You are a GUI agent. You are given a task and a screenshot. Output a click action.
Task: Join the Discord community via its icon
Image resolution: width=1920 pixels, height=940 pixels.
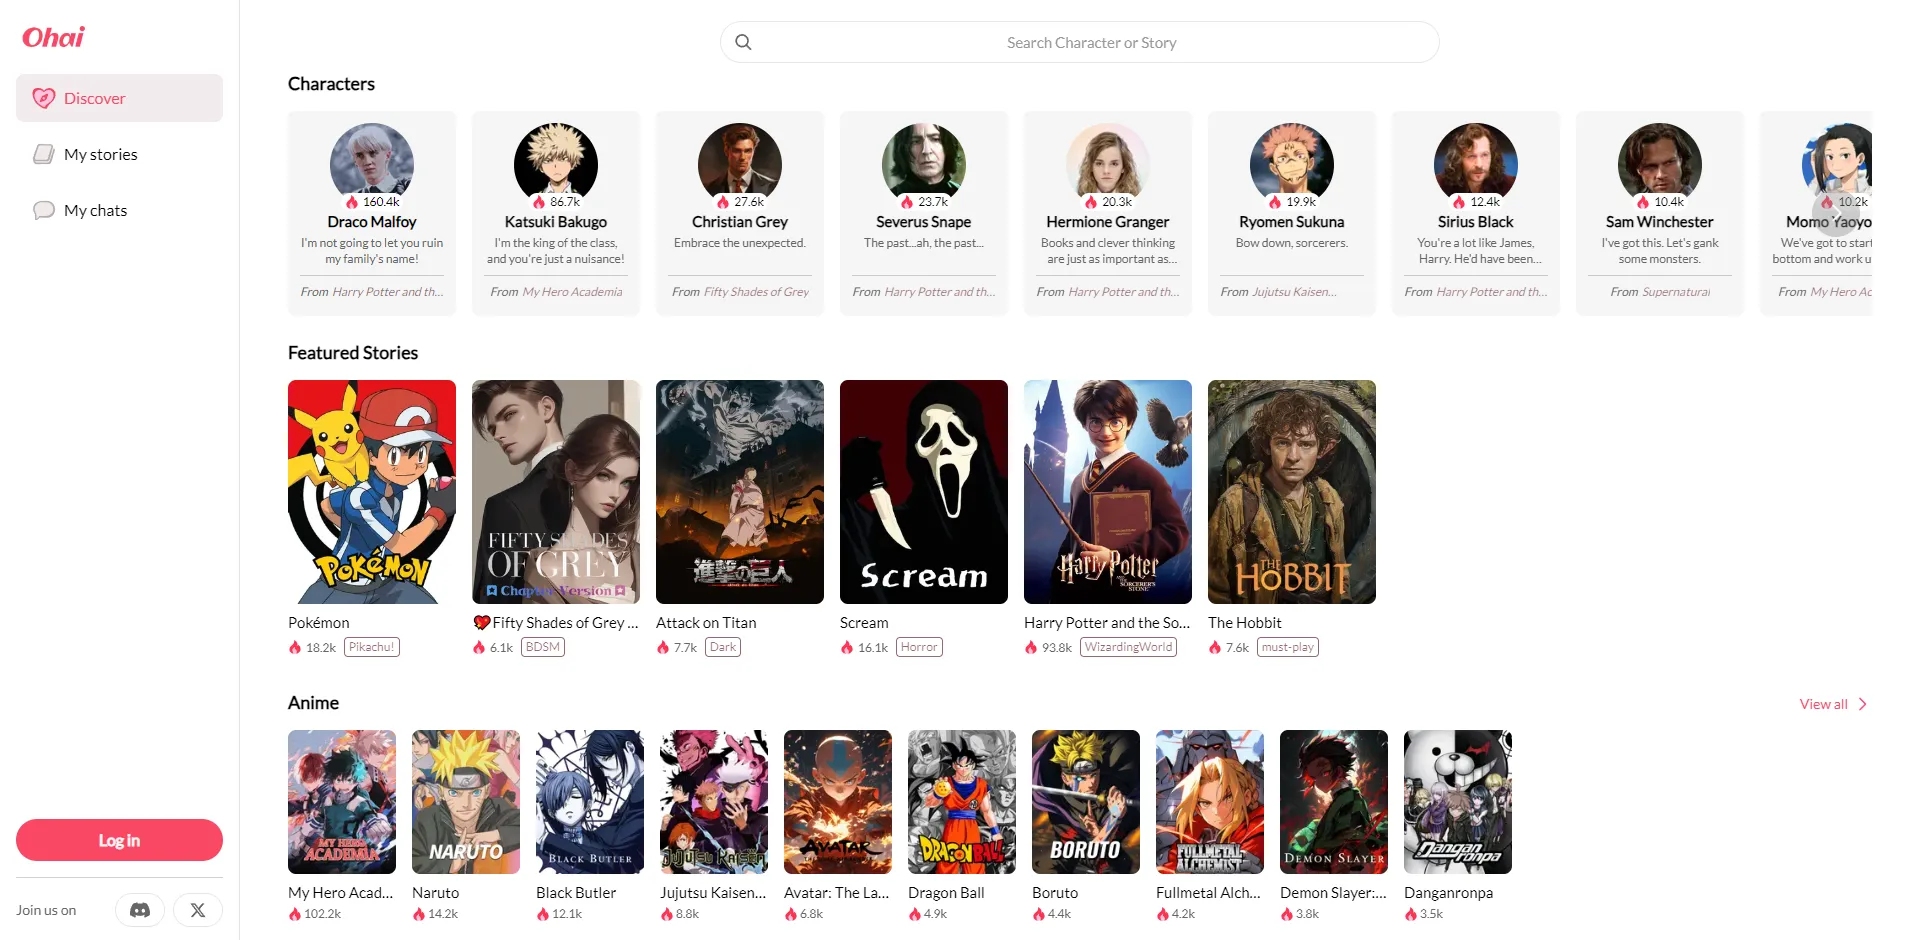(139, 910)
